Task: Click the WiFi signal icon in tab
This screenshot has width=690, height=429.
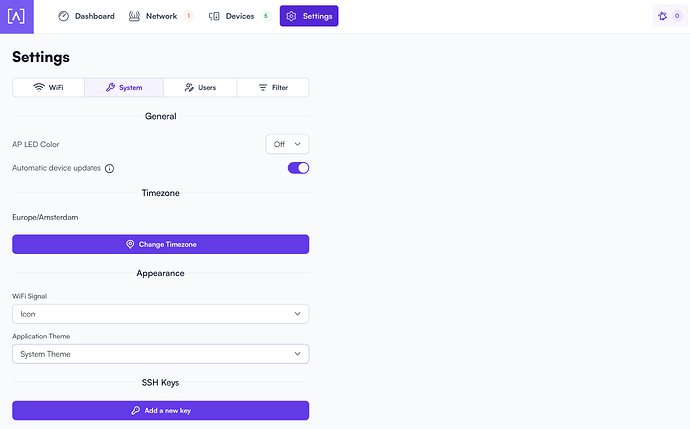Action: click(x=39, y=88)
